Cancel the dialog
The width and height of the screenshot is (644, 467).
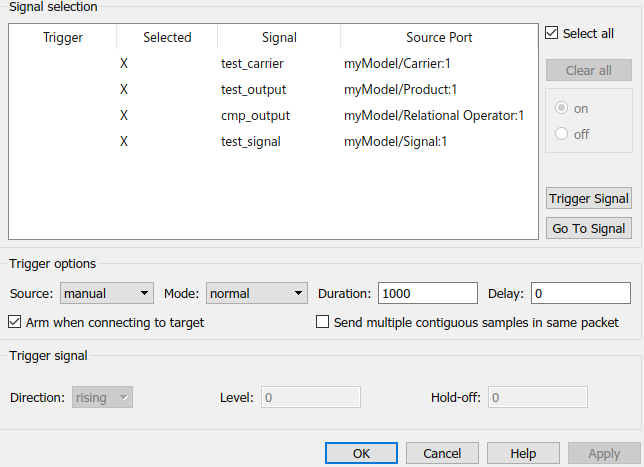point(442,453)
